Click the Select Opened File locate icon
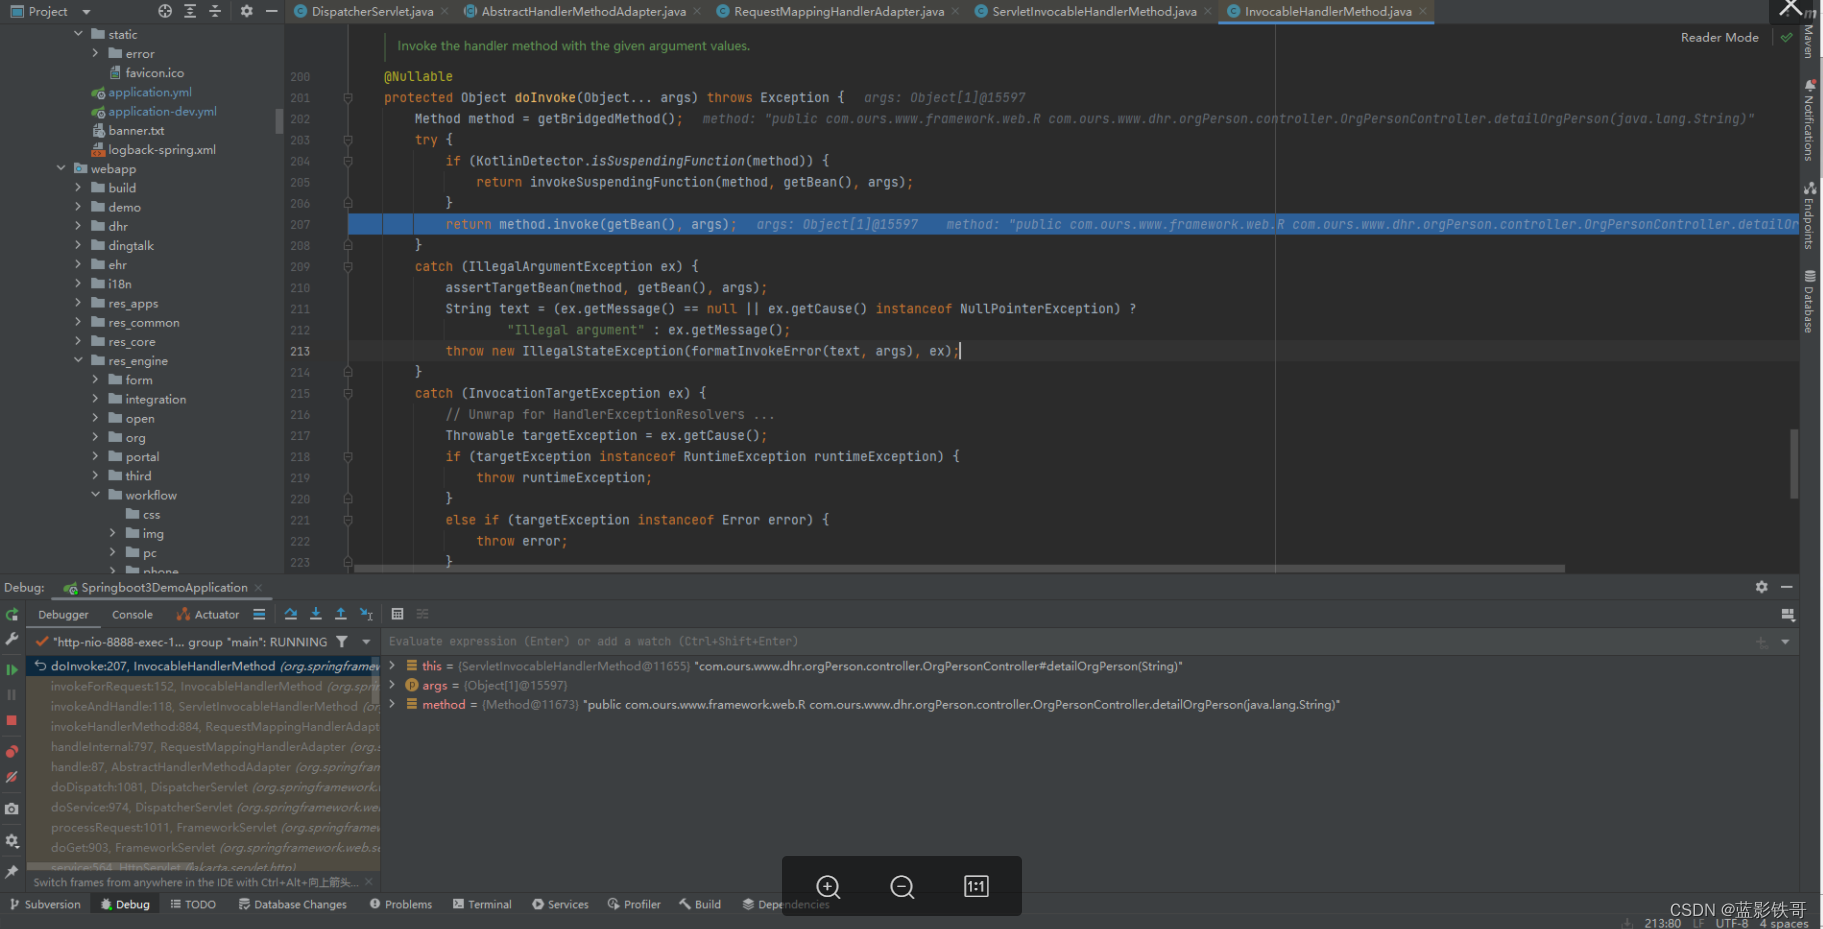1823x929 pixels. point(165,11)
